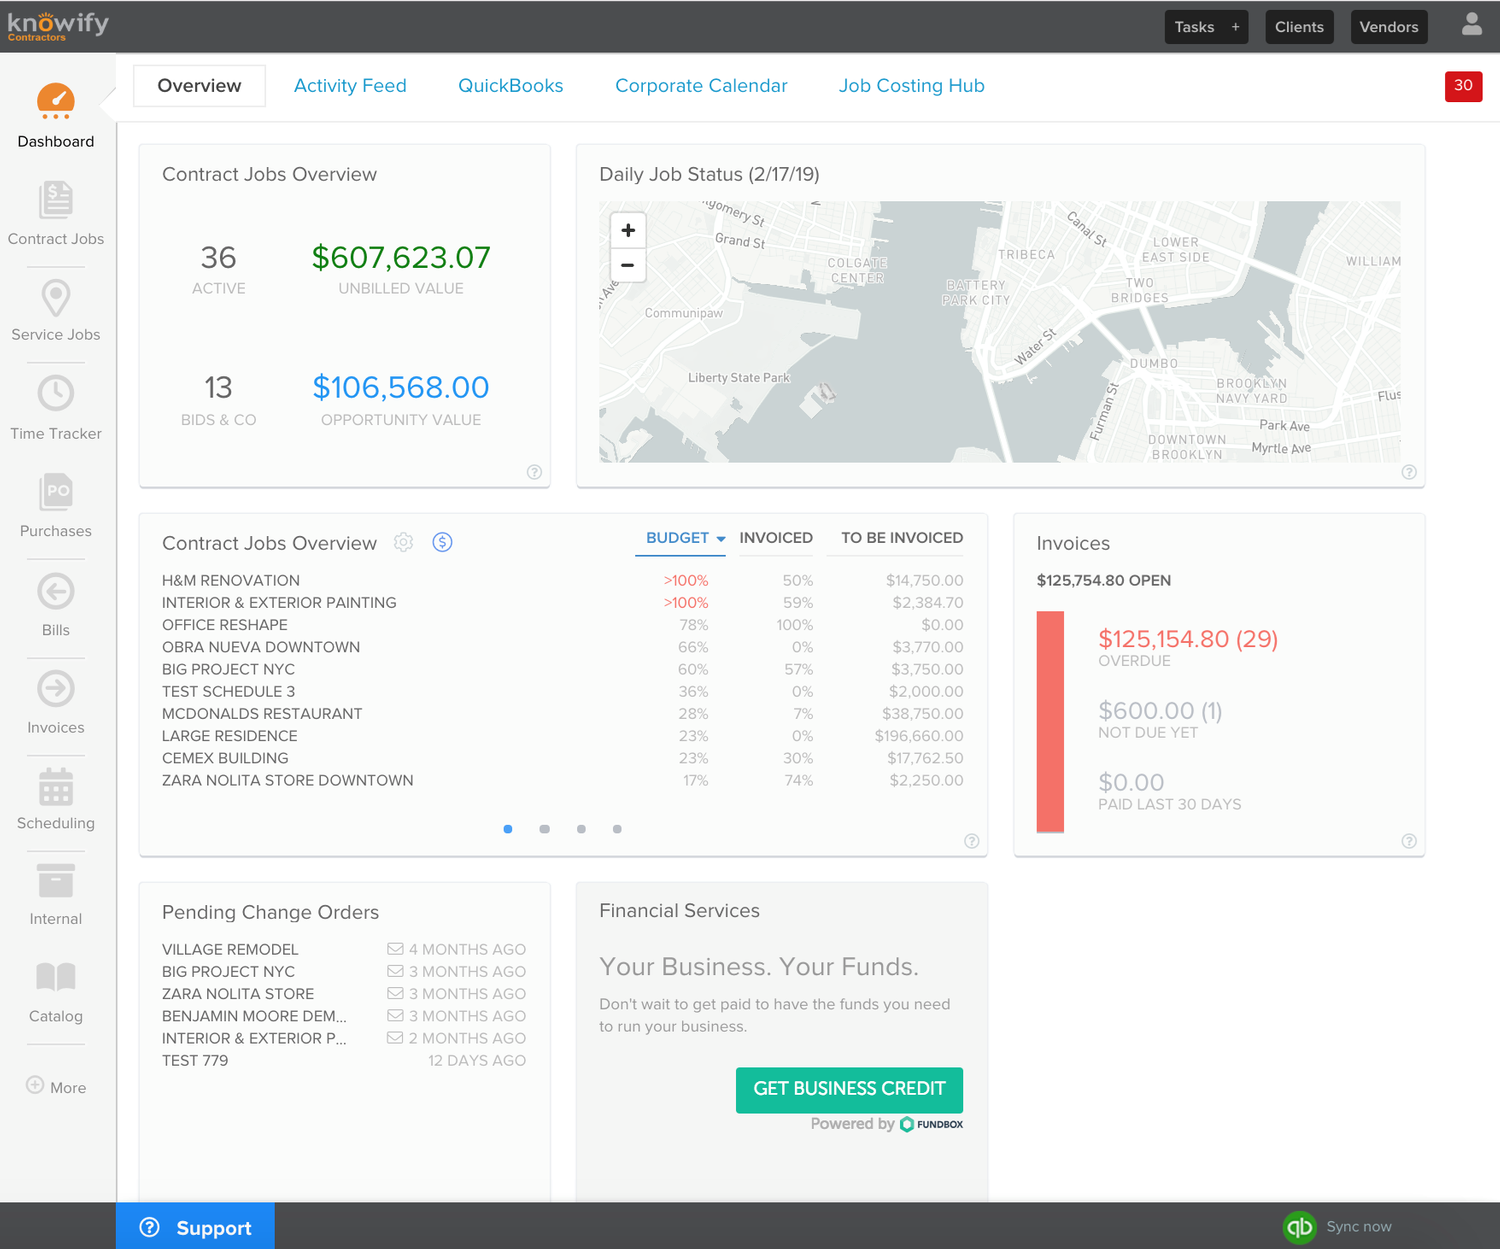The image size is (1500, 1249).
Task: Open Contract Jobs from the sidebar
Action: [x=55, y=212]
